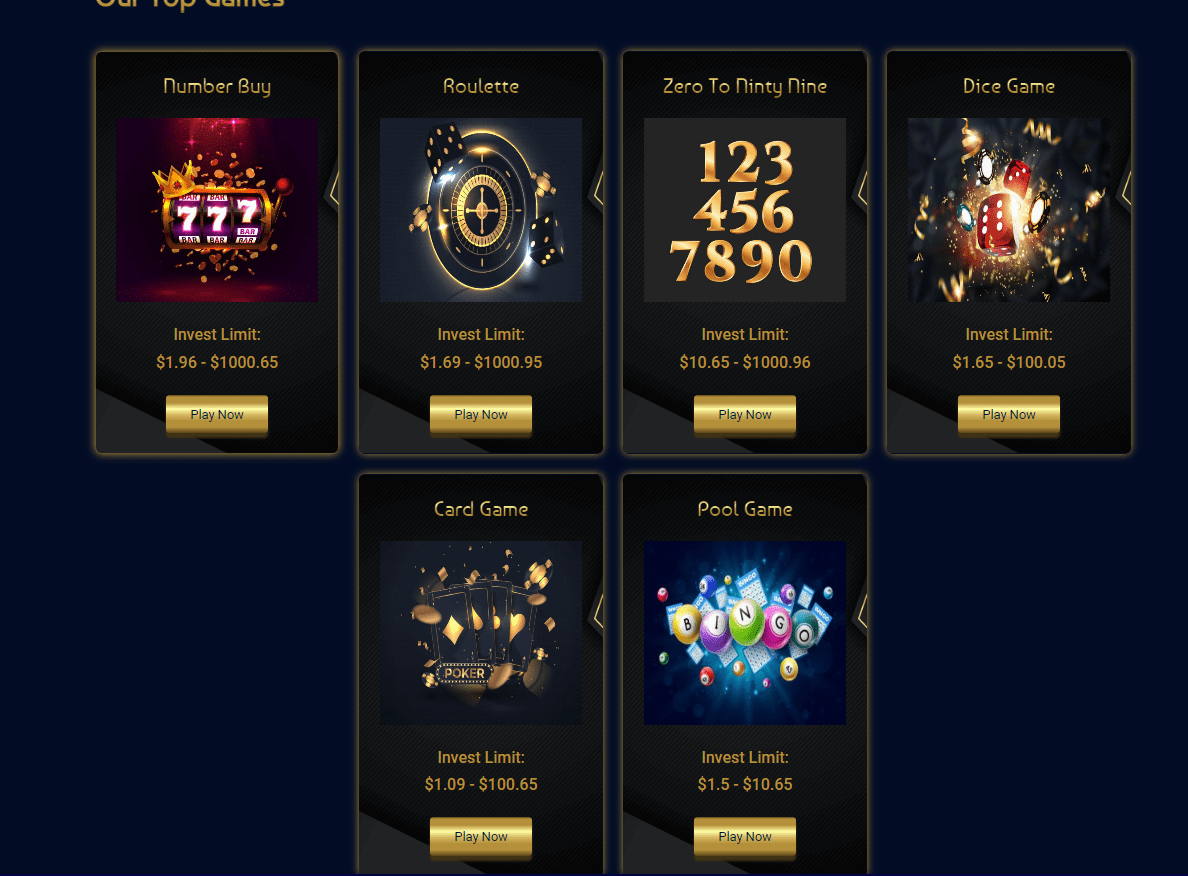Play Now on Number Buy card

(217, 415)
